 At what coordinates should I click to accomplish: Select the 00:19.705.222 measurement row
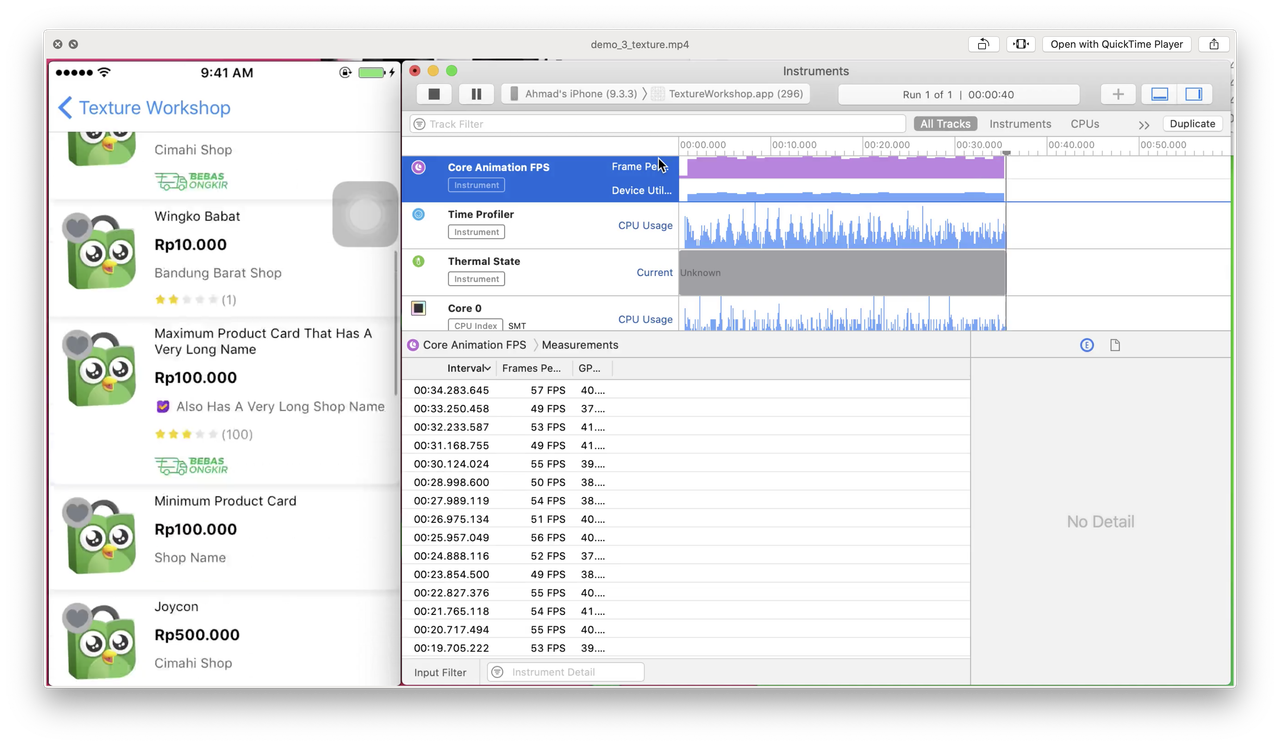[x=686, y=648]
